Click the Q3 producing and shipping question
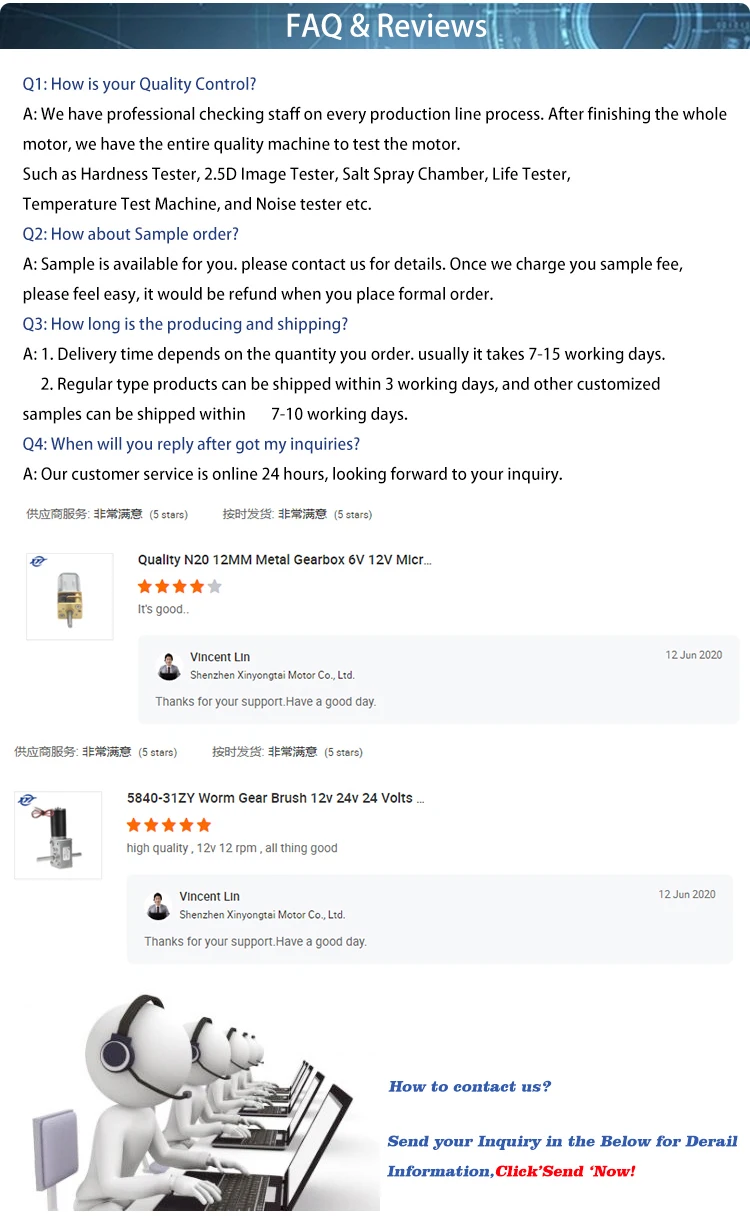 pyautogui.click(x=185, y=324)
